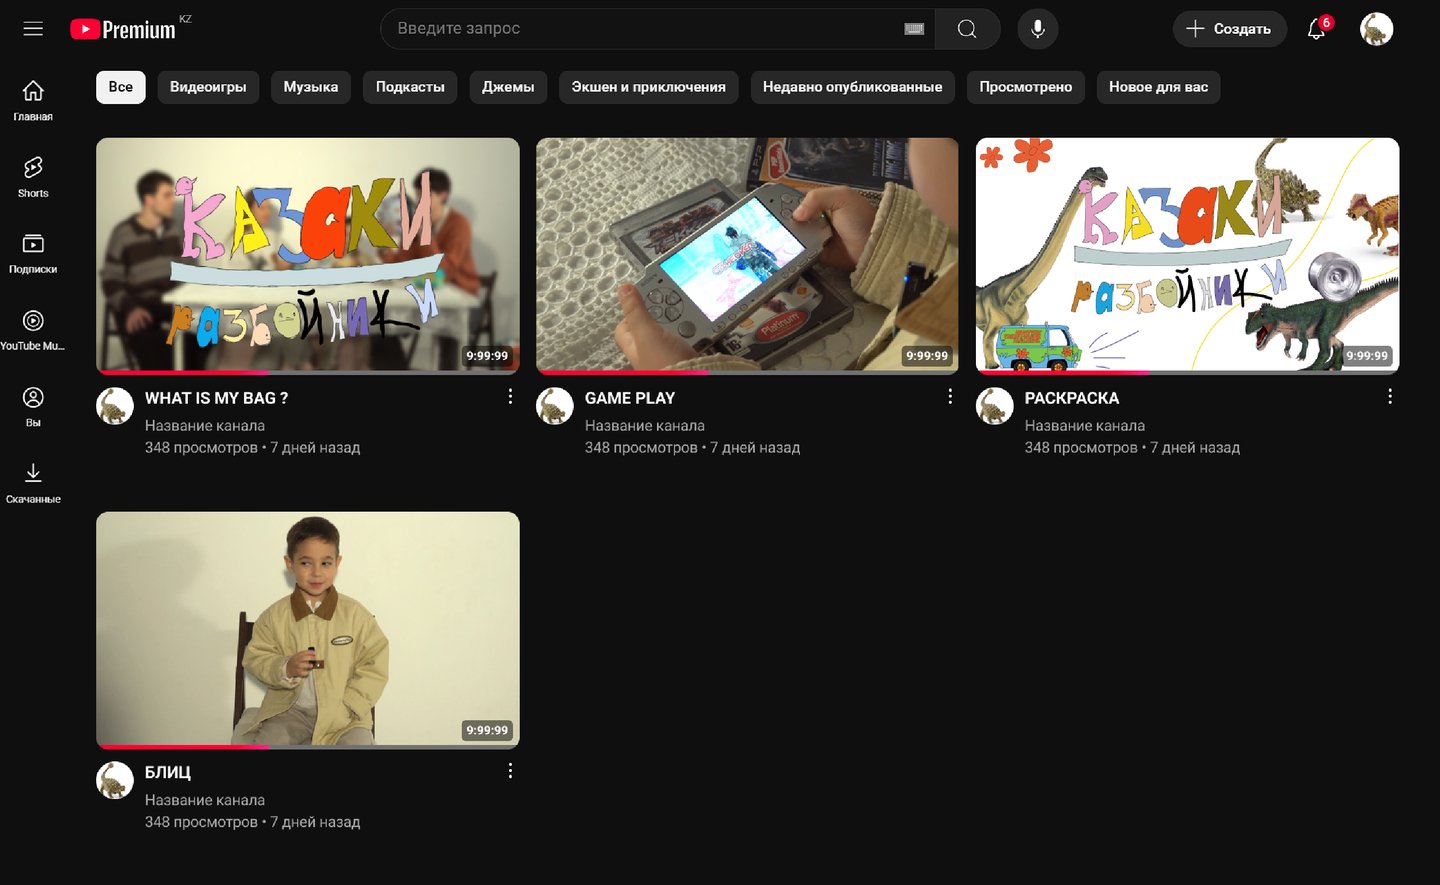
Task: Open options menu for БЛИЦ video
Action: 510,771
